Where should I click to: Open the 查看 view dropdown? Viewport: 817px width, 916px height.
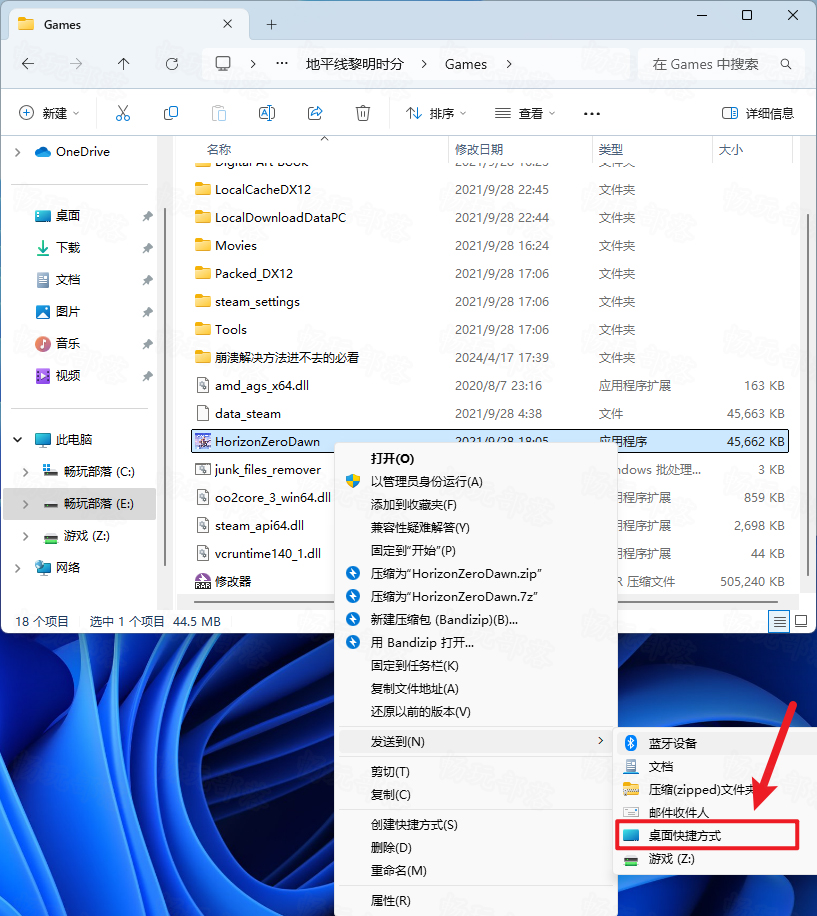click(x=525, y=113)
